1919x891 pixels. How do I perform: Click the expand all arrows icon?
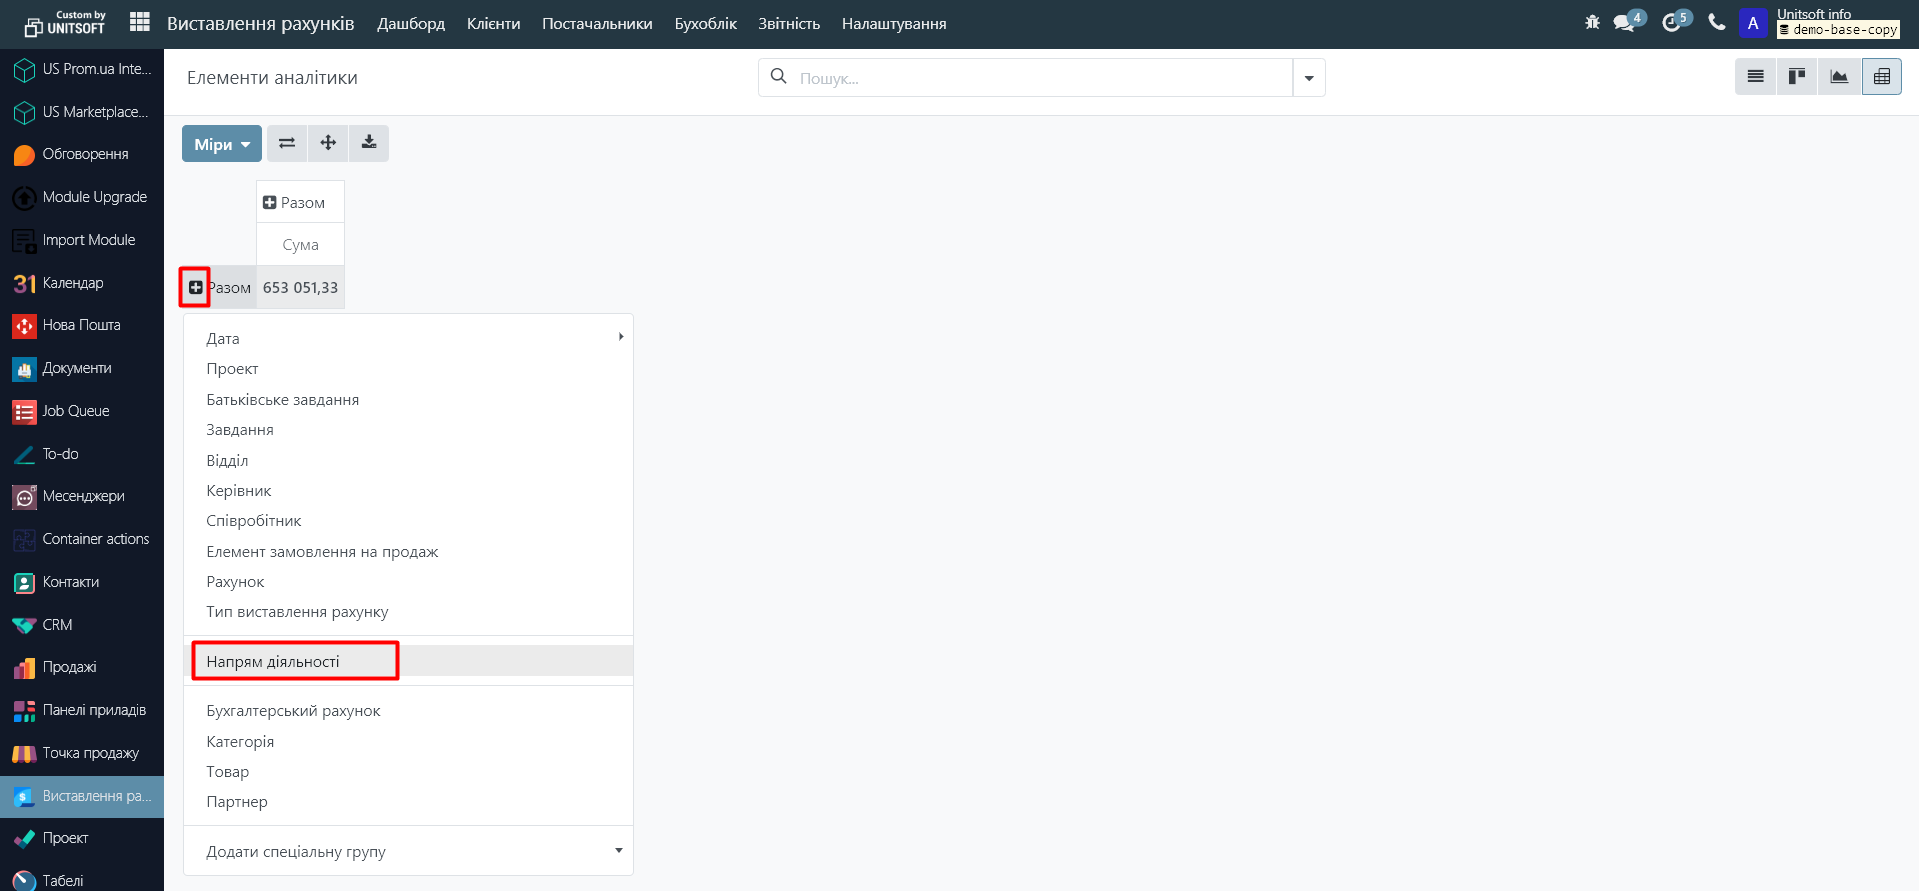tap(328, 143)
